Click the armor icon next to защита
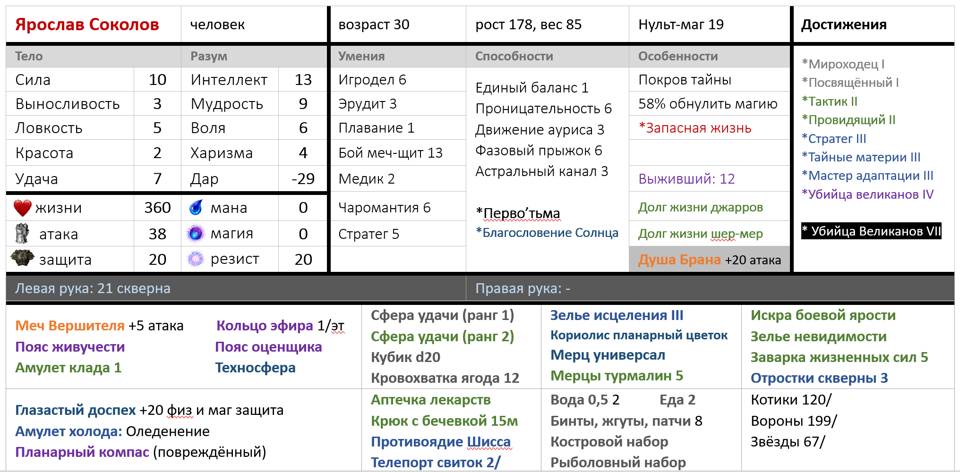 tap(23, 259)
